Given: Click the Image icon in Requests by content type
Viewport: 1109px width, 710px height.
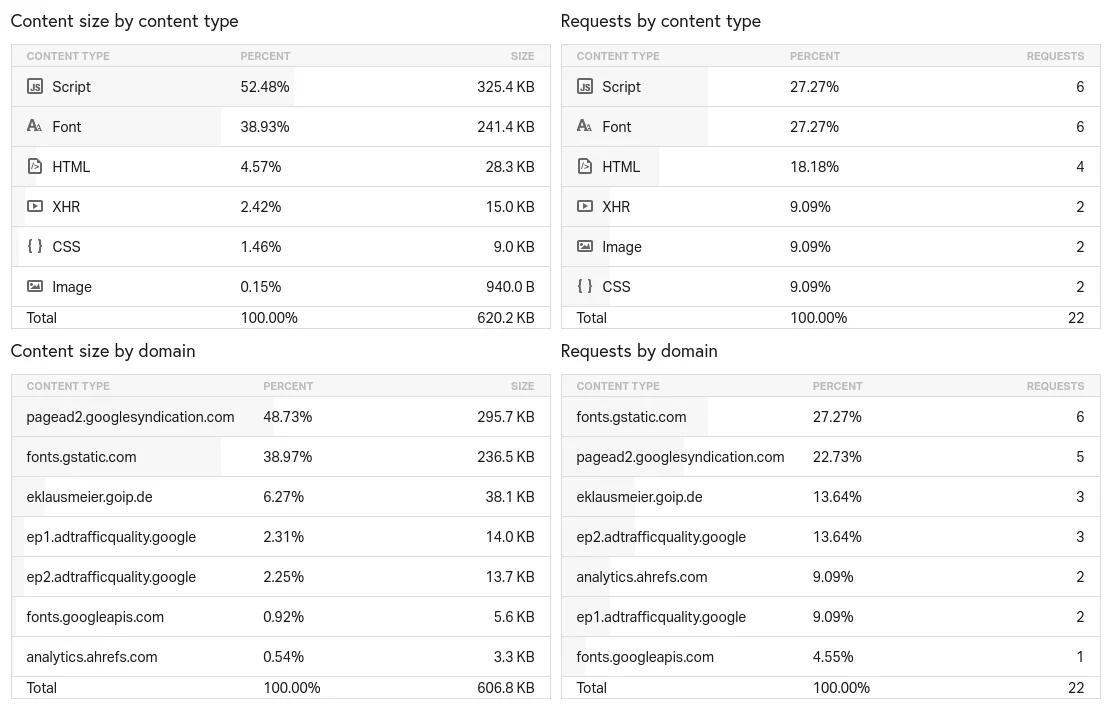Looking at the screenshot, I should pos(585,247).
